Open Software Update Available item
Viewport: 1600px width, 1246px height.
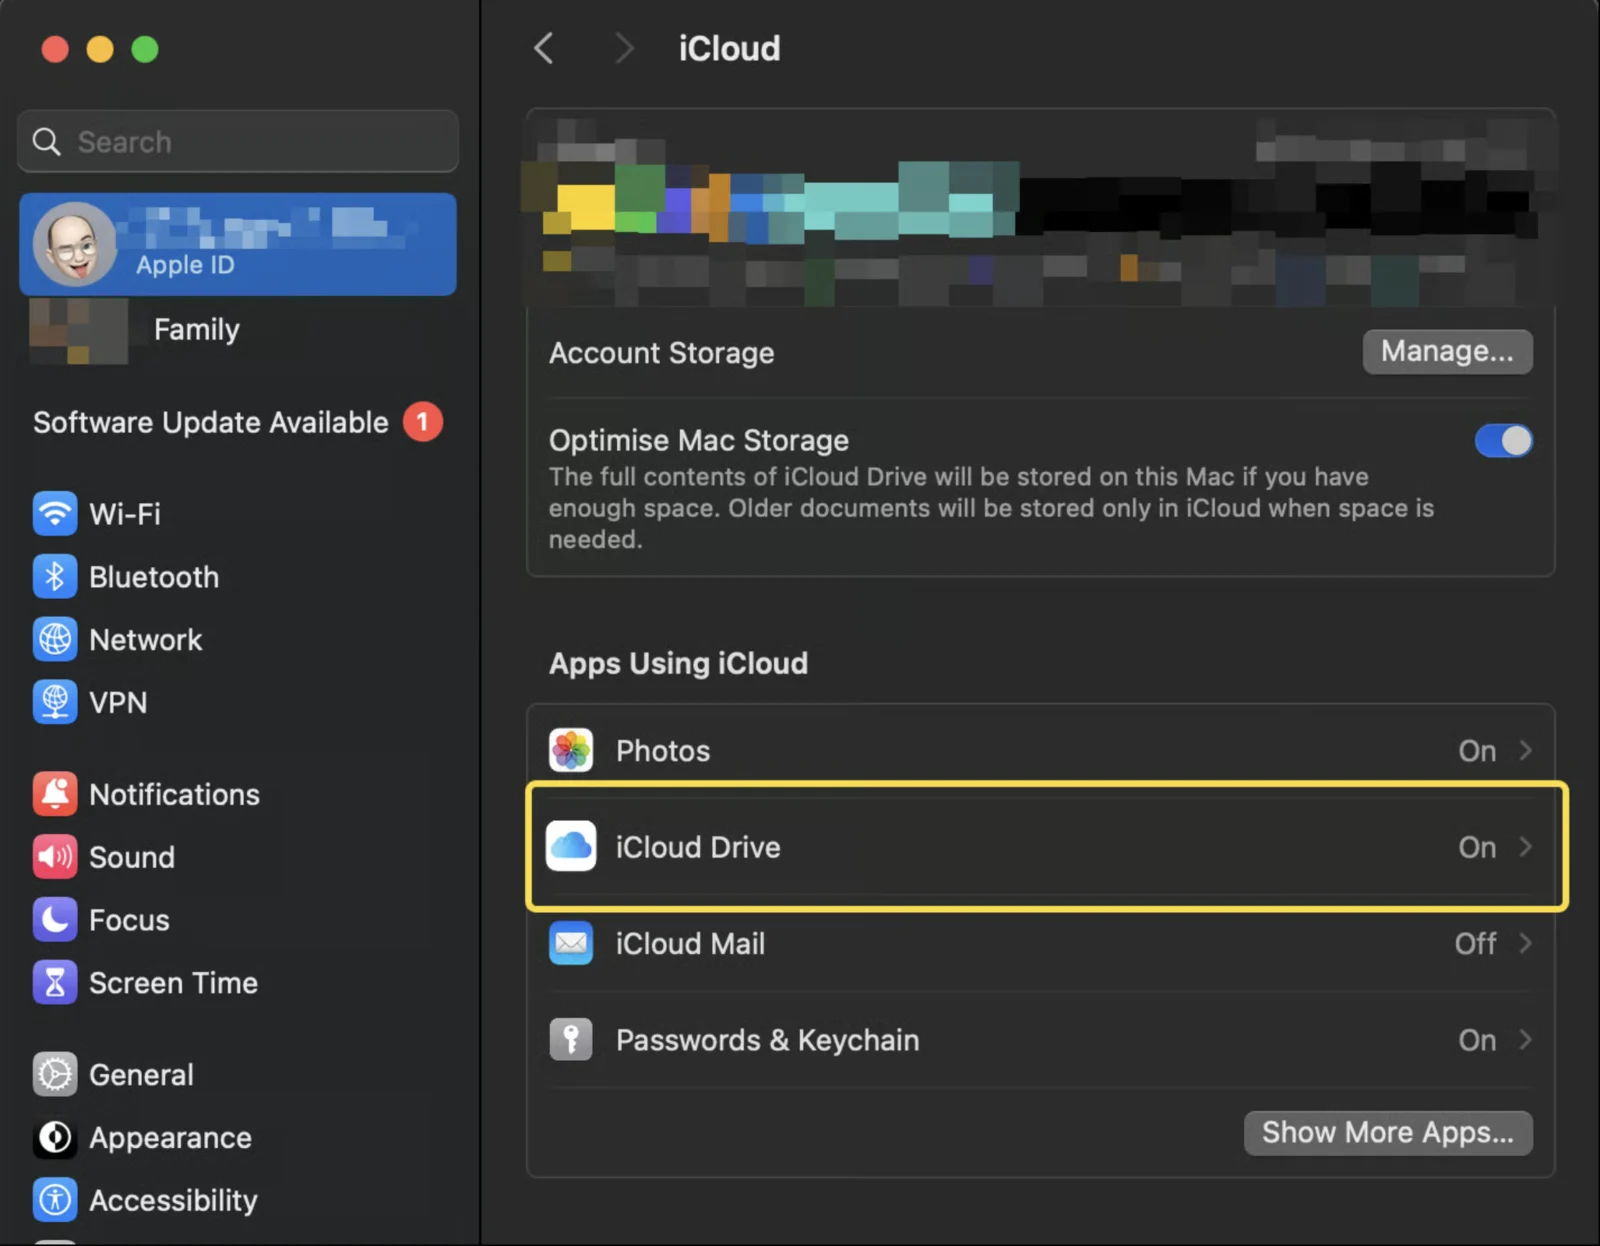238,422
